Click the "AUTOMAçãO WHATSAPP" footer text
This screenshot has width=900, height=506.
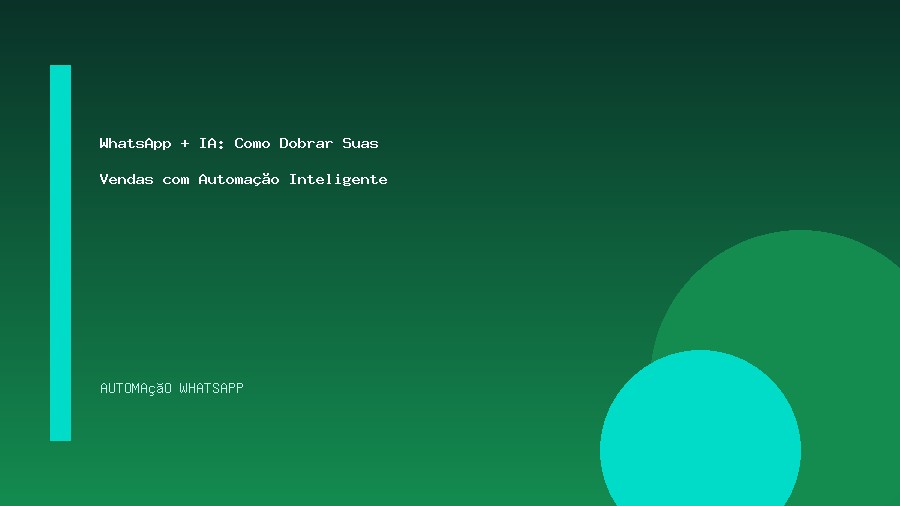(172, 388)
